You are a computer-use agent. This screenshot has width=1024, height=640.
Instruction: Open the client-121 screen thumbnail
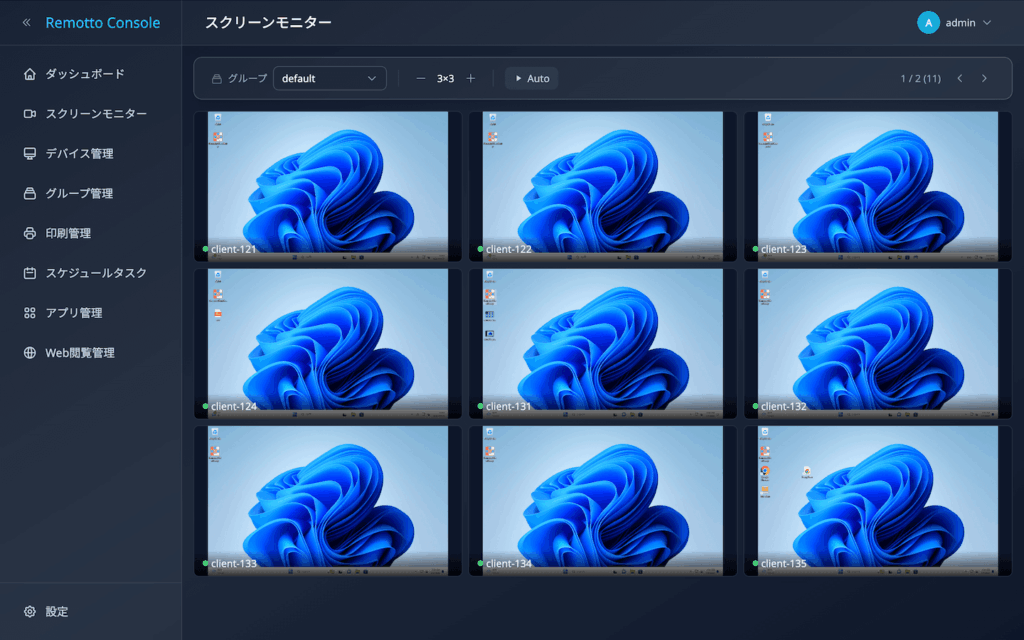328,187
